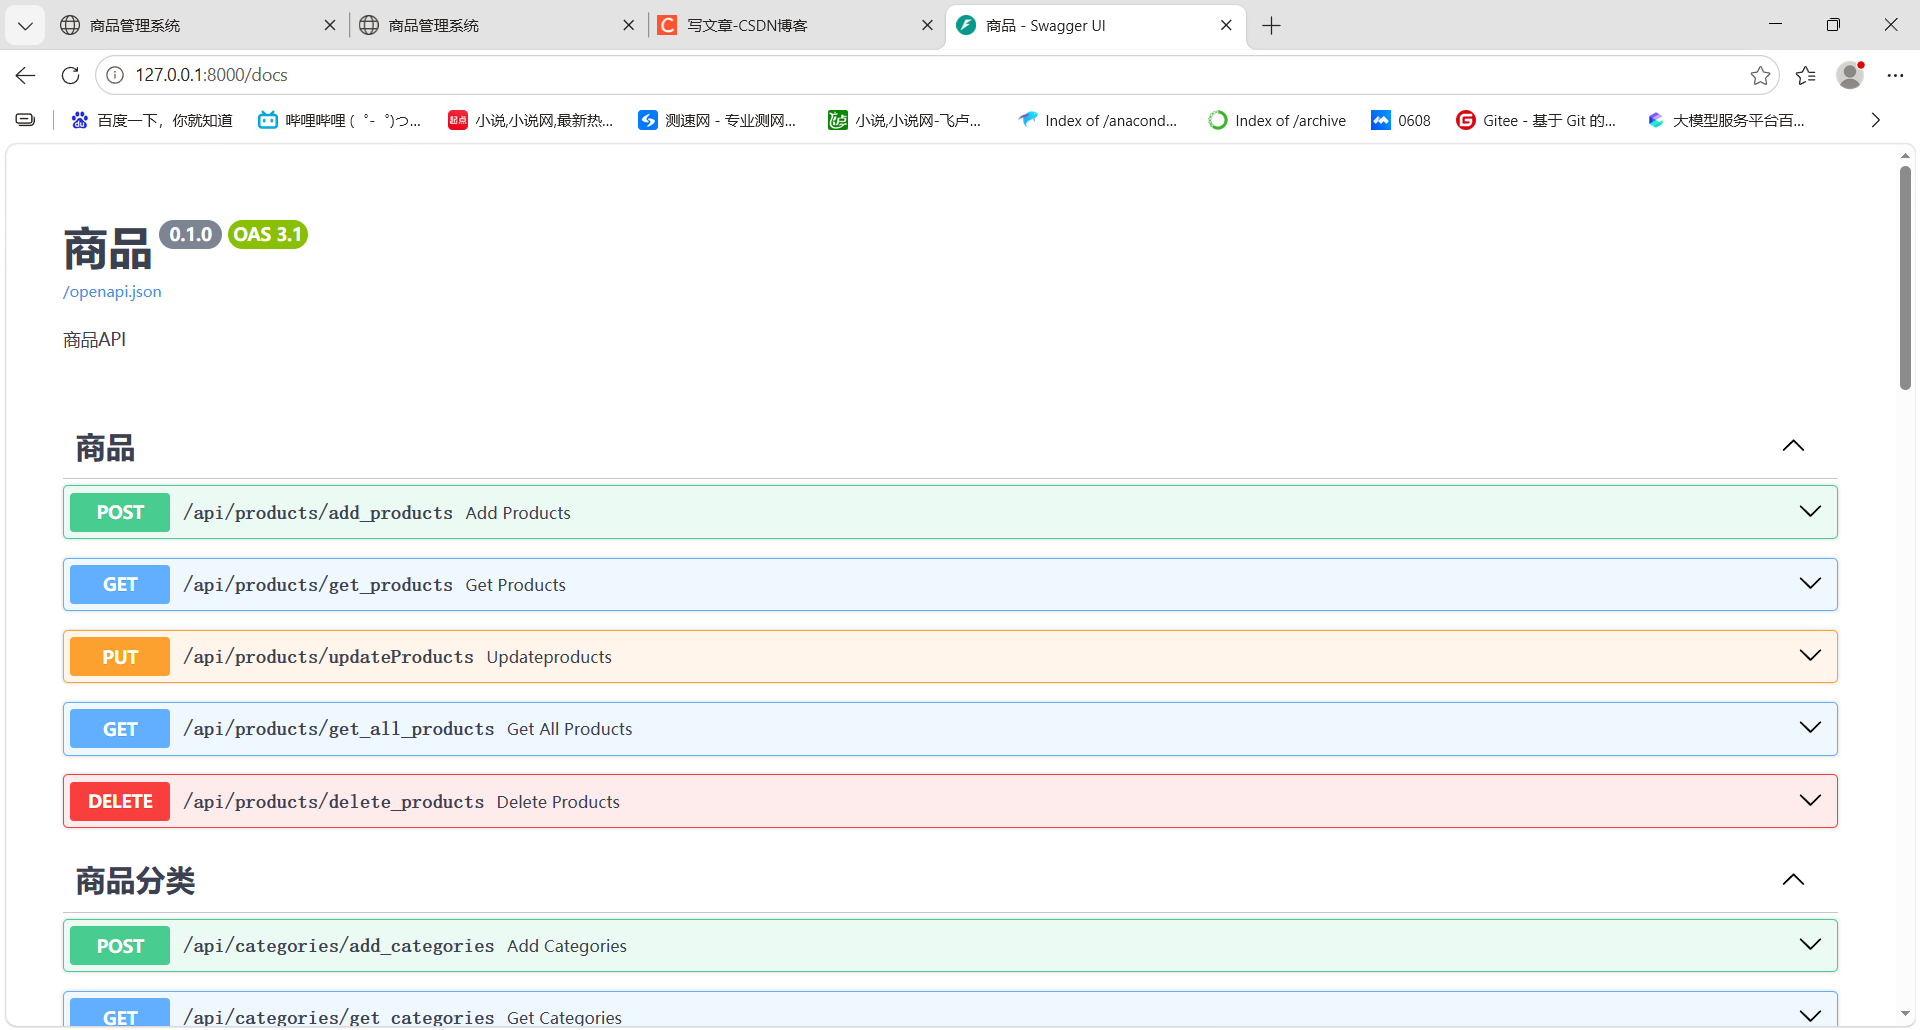Viewport: 1920px width, 1030px height.
Task: Click GET badge for get_all_products
Action: [120, 729]
